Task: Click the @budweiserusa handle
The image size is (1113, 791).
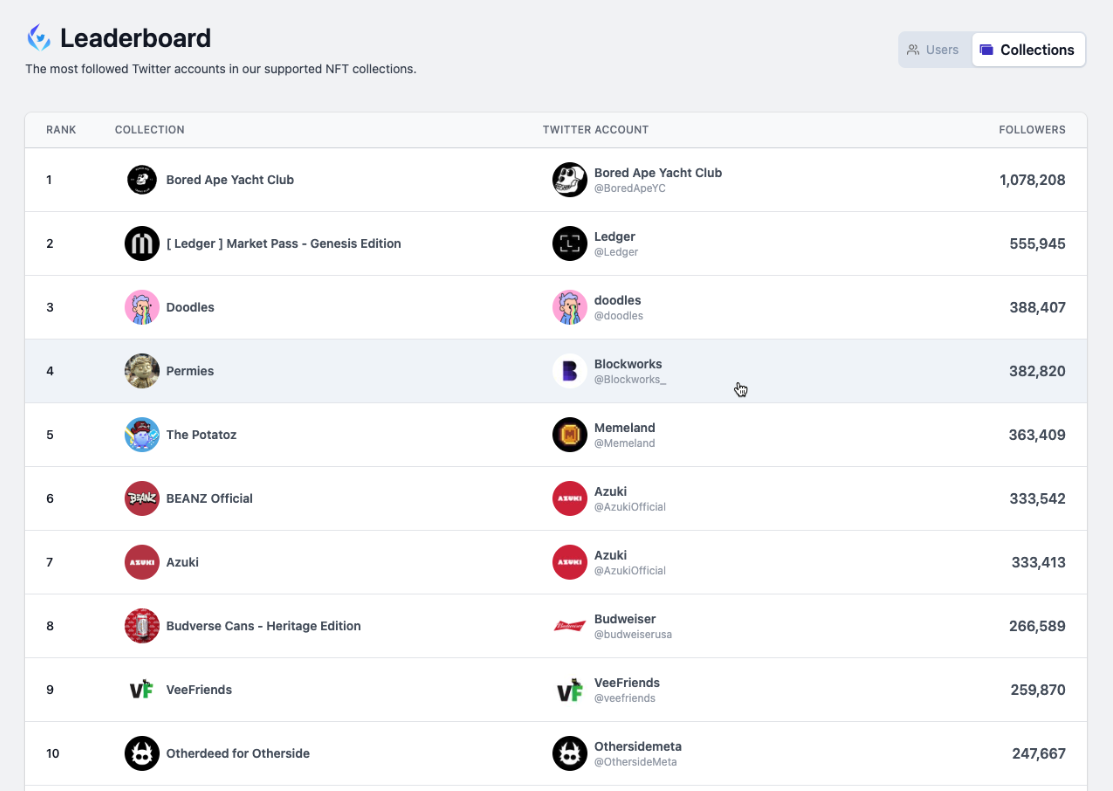Action: (x=633, y=634)
